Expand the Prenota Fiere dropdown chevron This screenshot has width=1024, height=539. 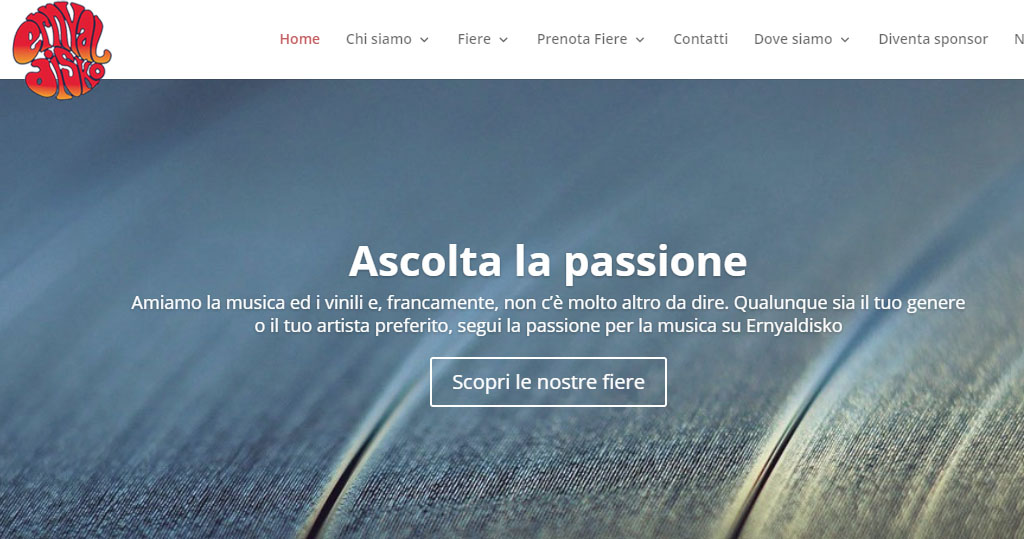(x=640, y=40)
